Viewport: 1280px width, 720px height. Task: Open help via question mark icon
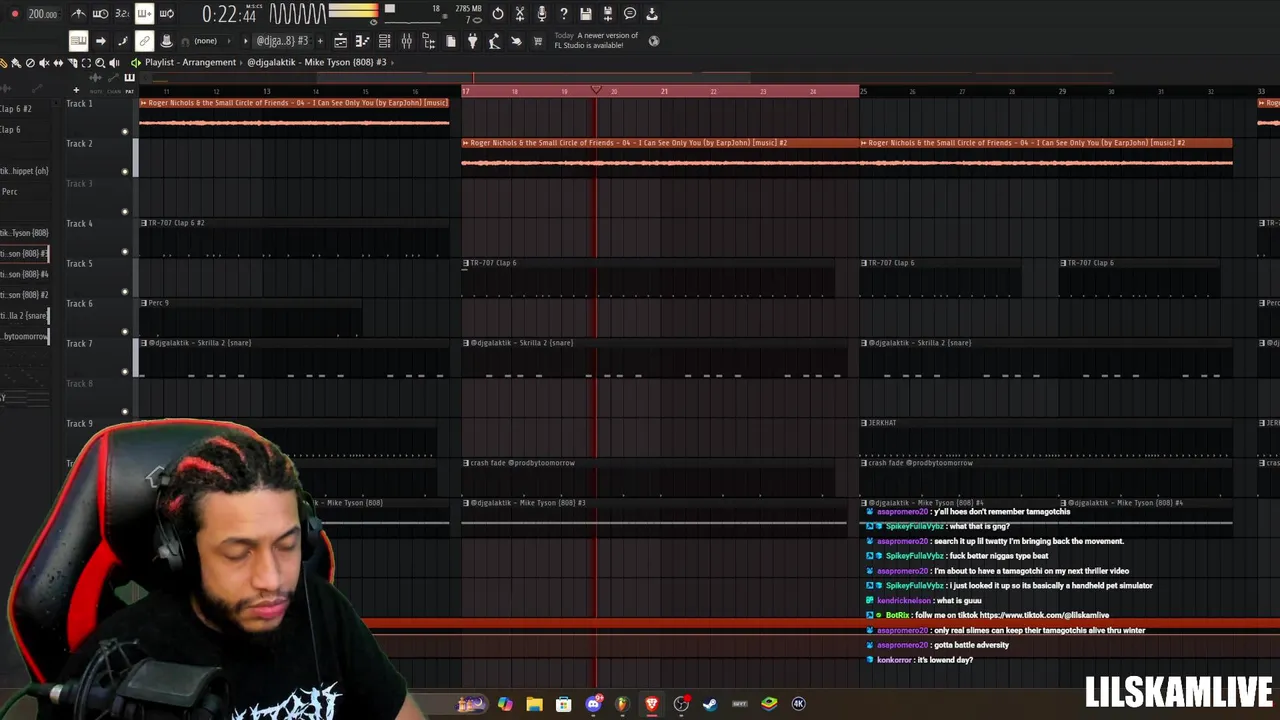(x=564, y=14)
